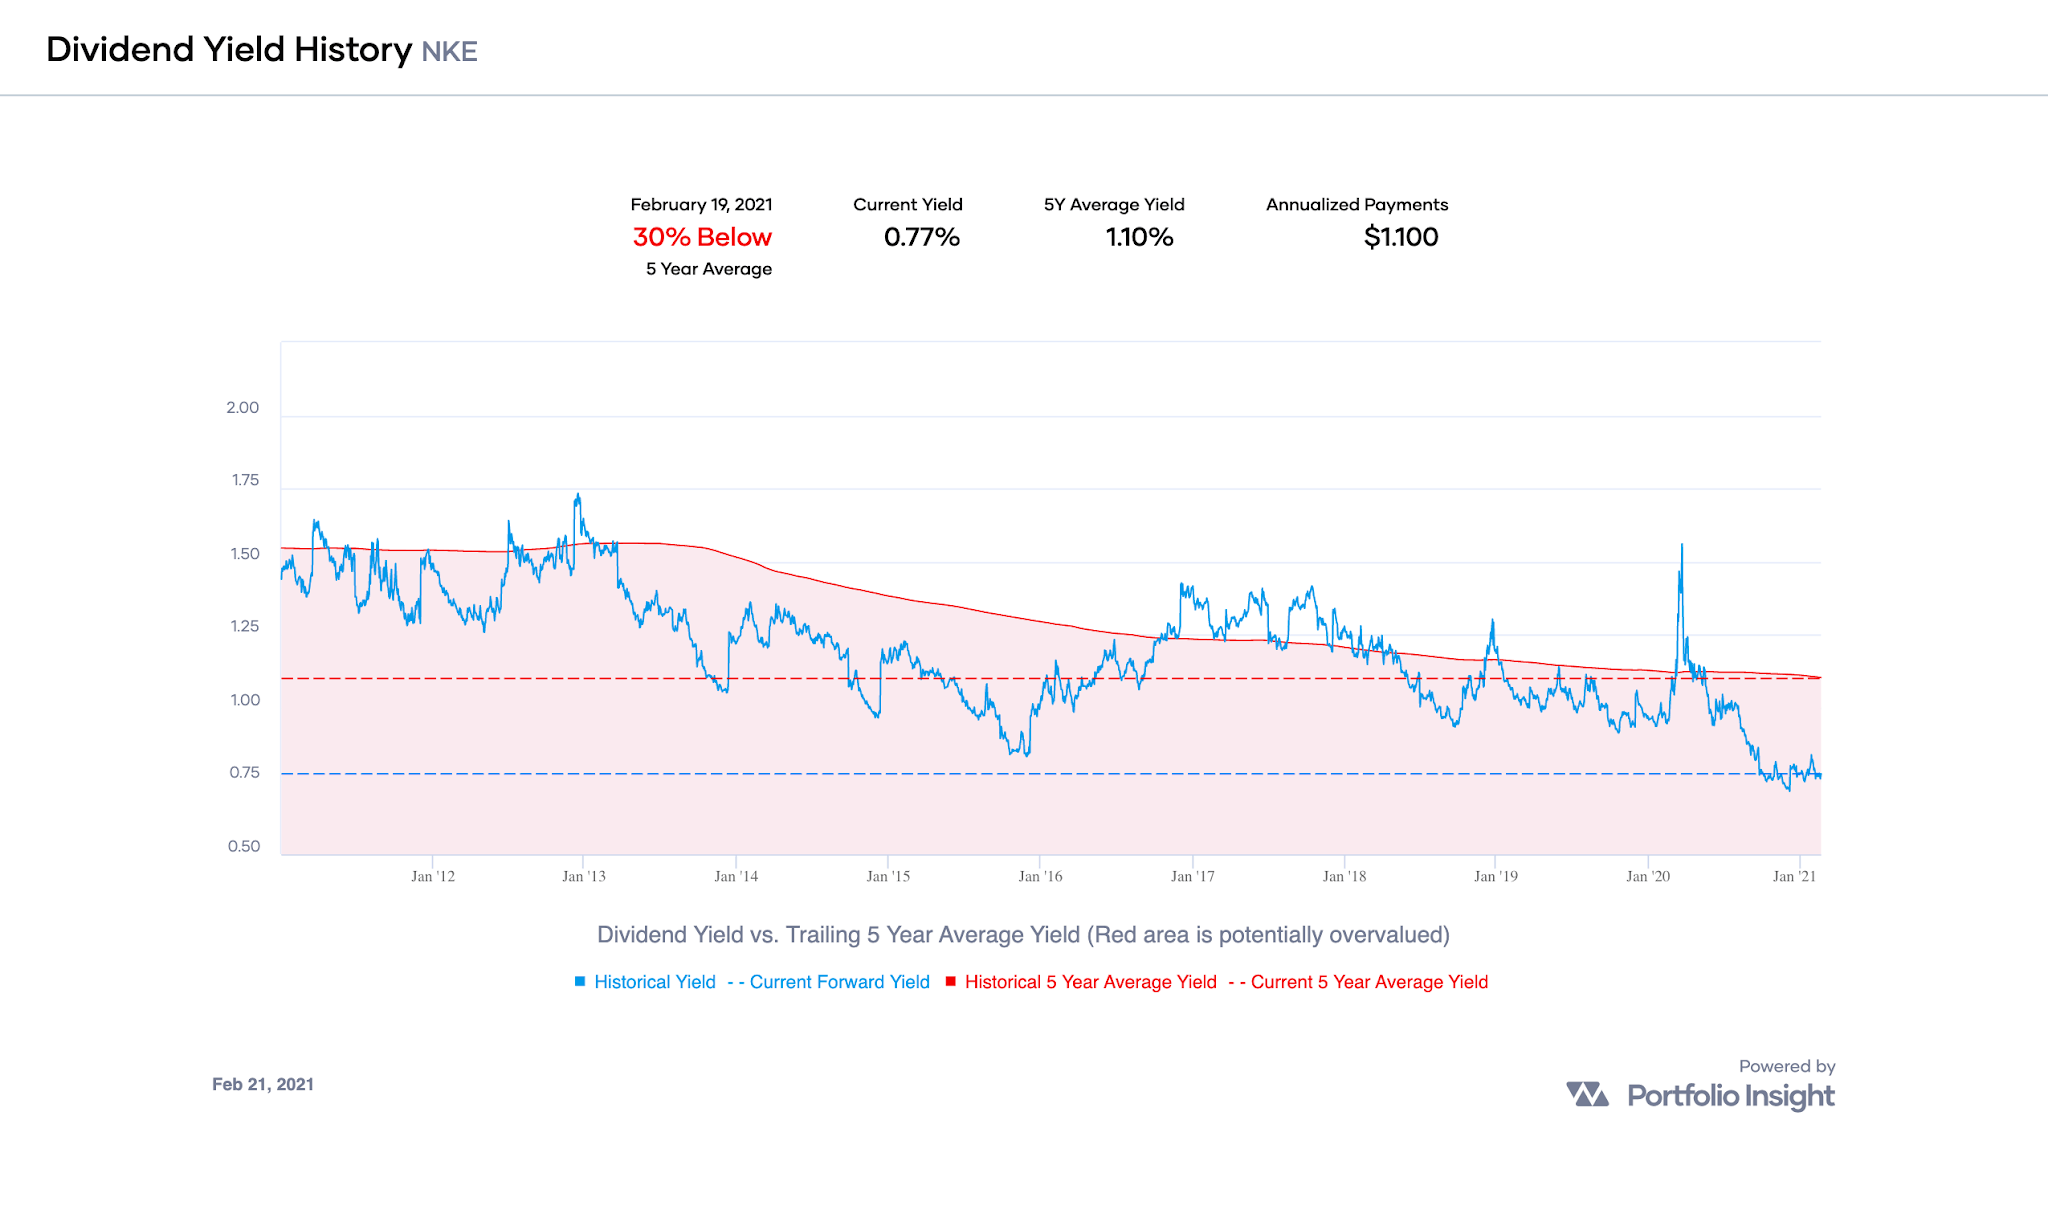Click the 1.10% 5Y Average Yield value

click(1139, 238)
